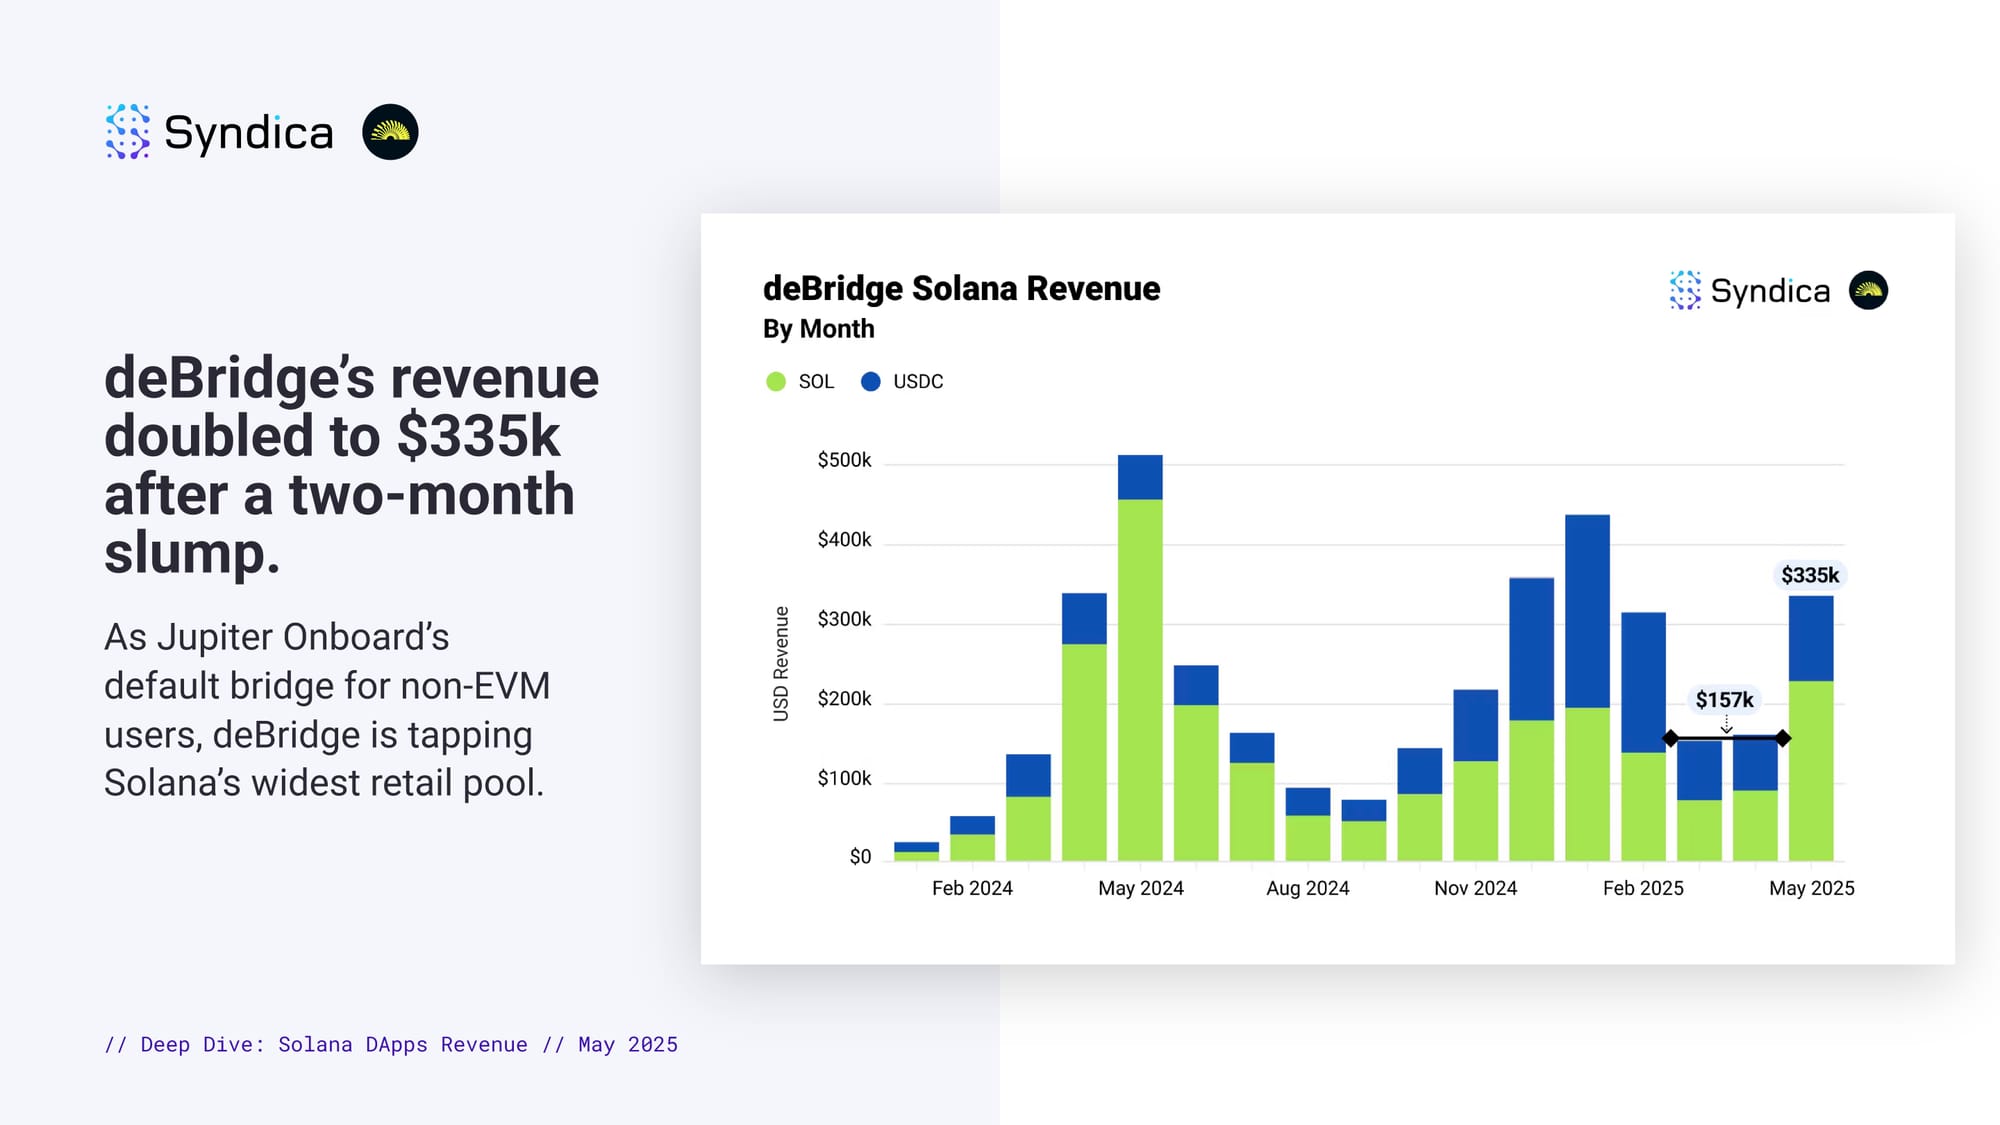Click the $335k bar annotation label
This screenshot has width=2000, height=1125.
coord(1810,575)
